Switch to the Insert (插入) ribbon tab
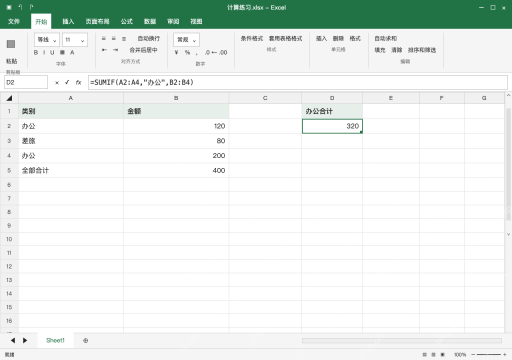512x360 pixels. pos(68,21)
